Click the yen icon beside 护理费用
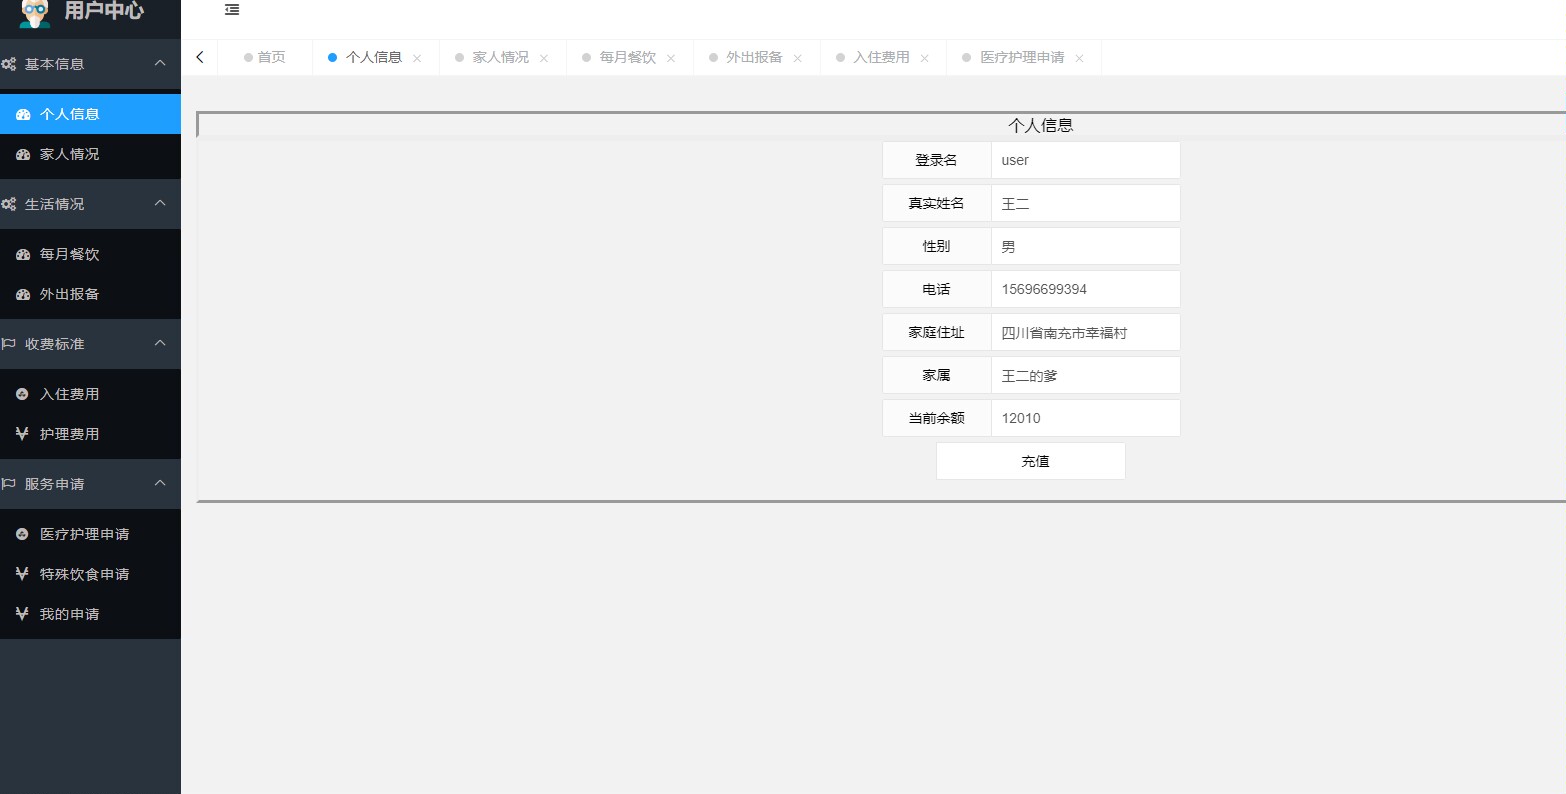 click(x=22, y=434)
